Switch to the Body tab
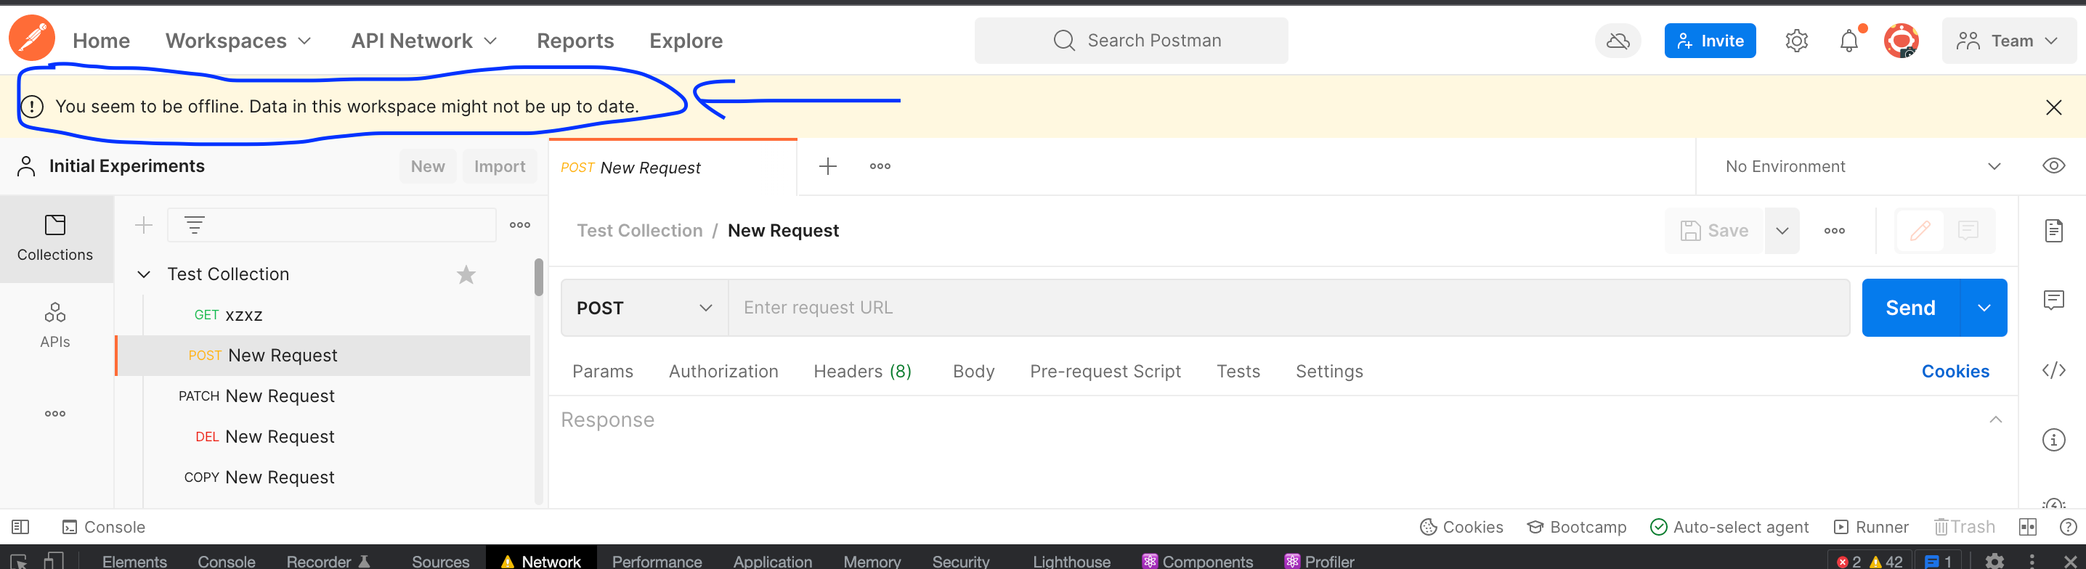This screenshot has height=569, width=2086. (973, 372)
